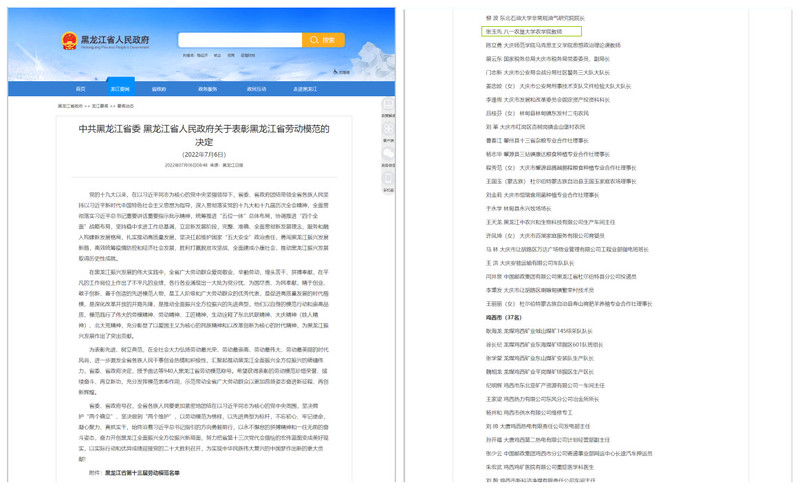This screenshot has height=489, width=799.
Task: Open the 走进黑龙江 navigation tab
Action: 305,89
